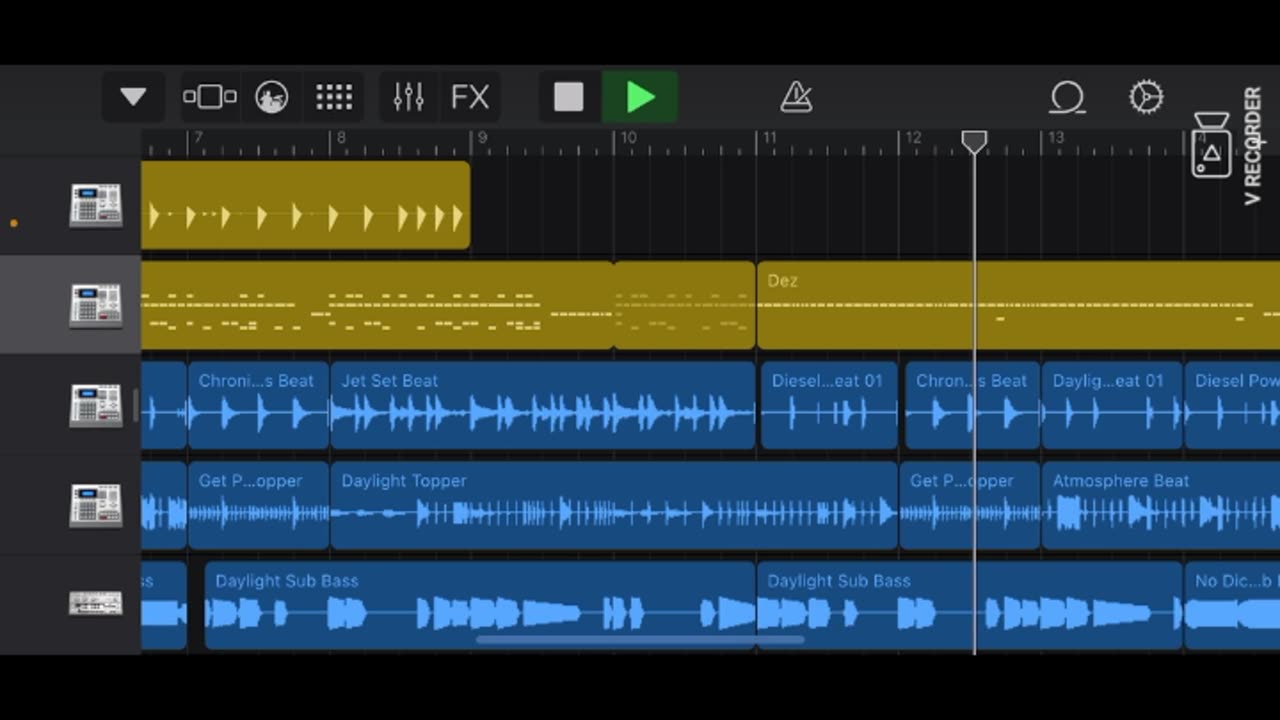Tap the V Recorder overlay icon
Screen dimensions: 1280x720
[1211, 145]
